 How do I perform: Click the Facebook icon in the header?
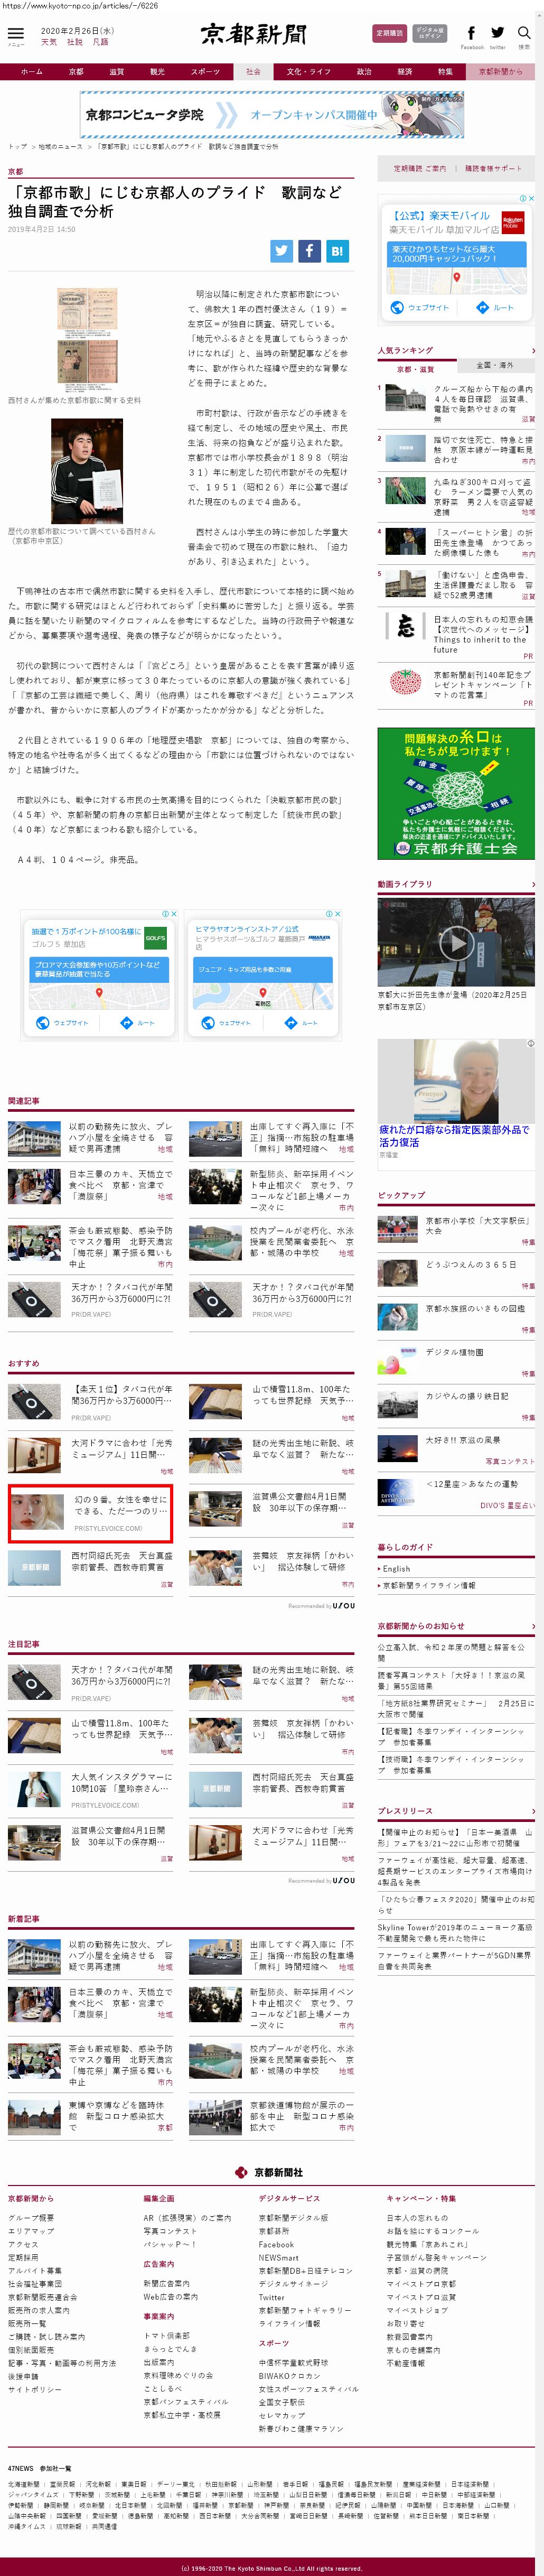click(x=471, y=33)
